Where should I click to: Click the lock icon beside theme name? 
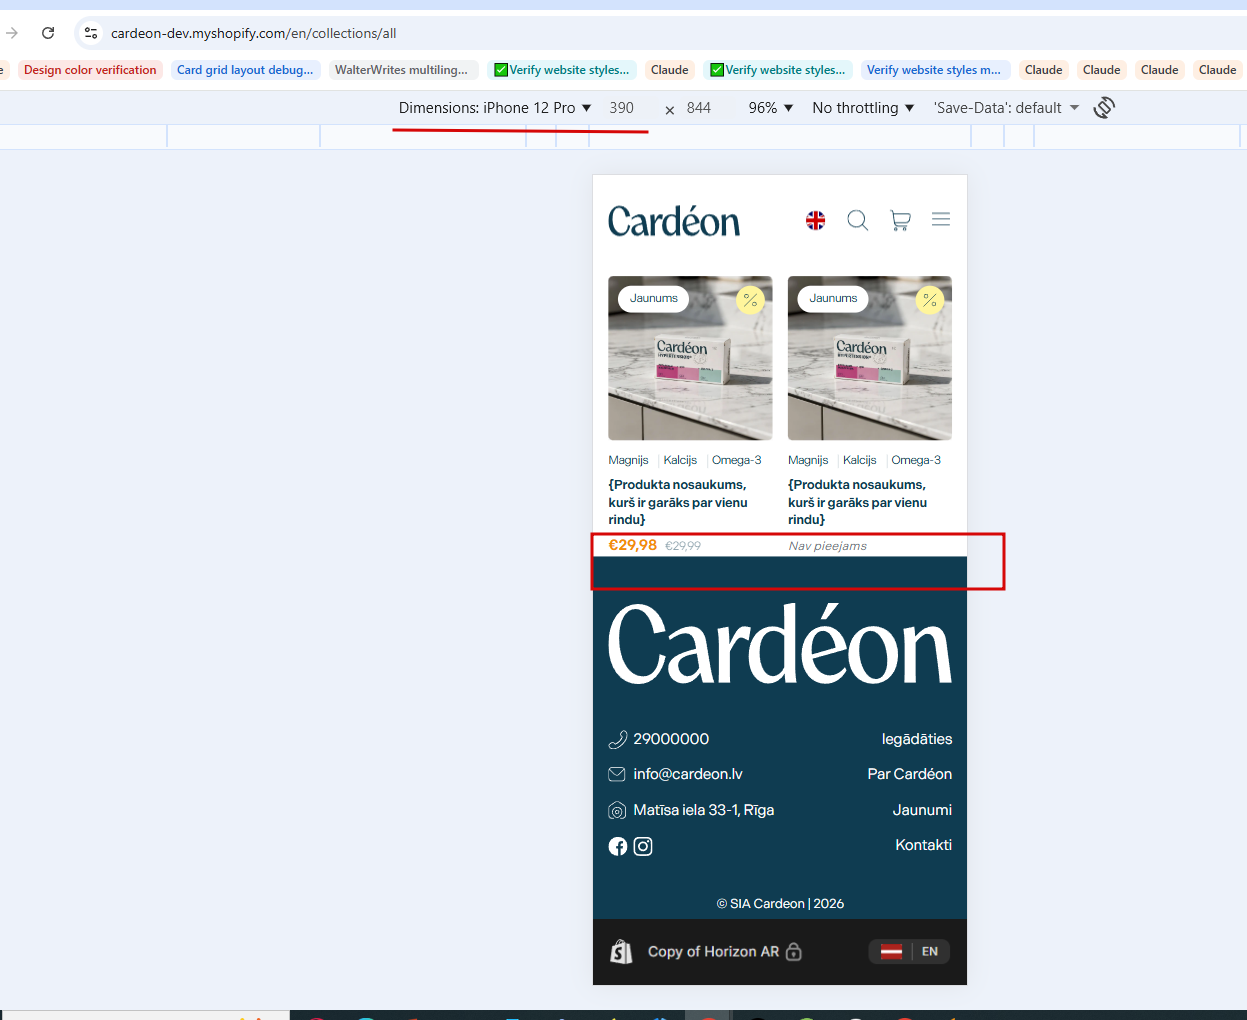(x=794, y=951)
